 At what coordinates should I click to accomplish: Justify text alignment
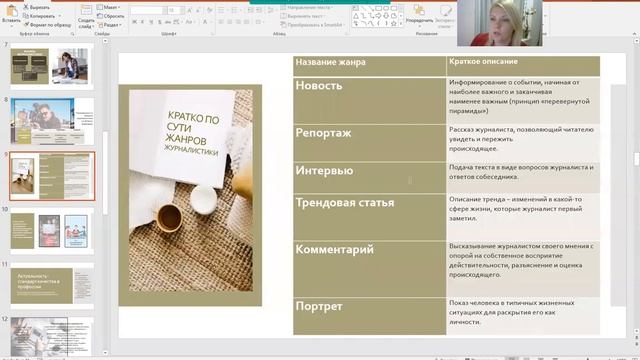[x=247, y=22]
